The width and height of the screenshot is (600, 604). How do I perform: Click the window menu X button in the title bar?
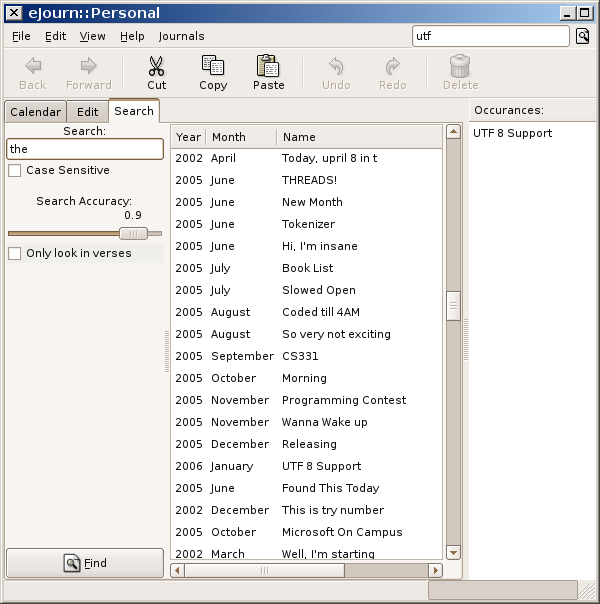click(14, 13)
